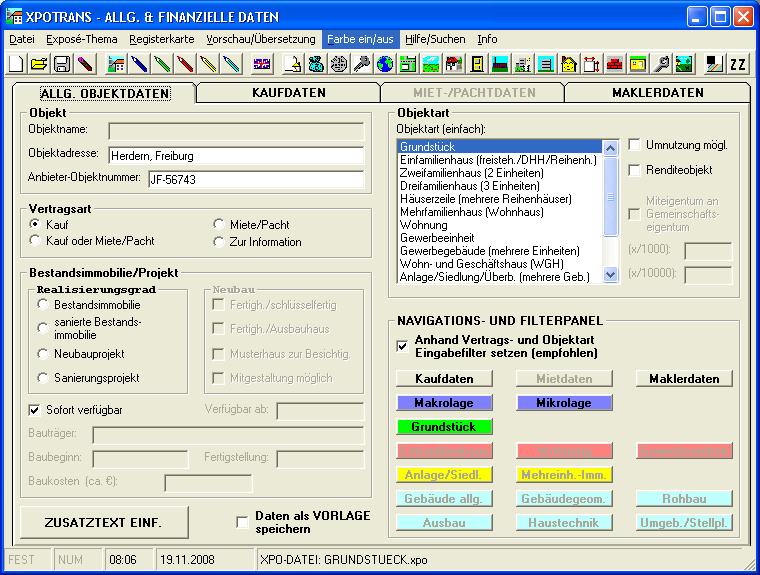The image size is (760, 575).
Task: Click the green Grundstück navigation button
Action: 444,427
